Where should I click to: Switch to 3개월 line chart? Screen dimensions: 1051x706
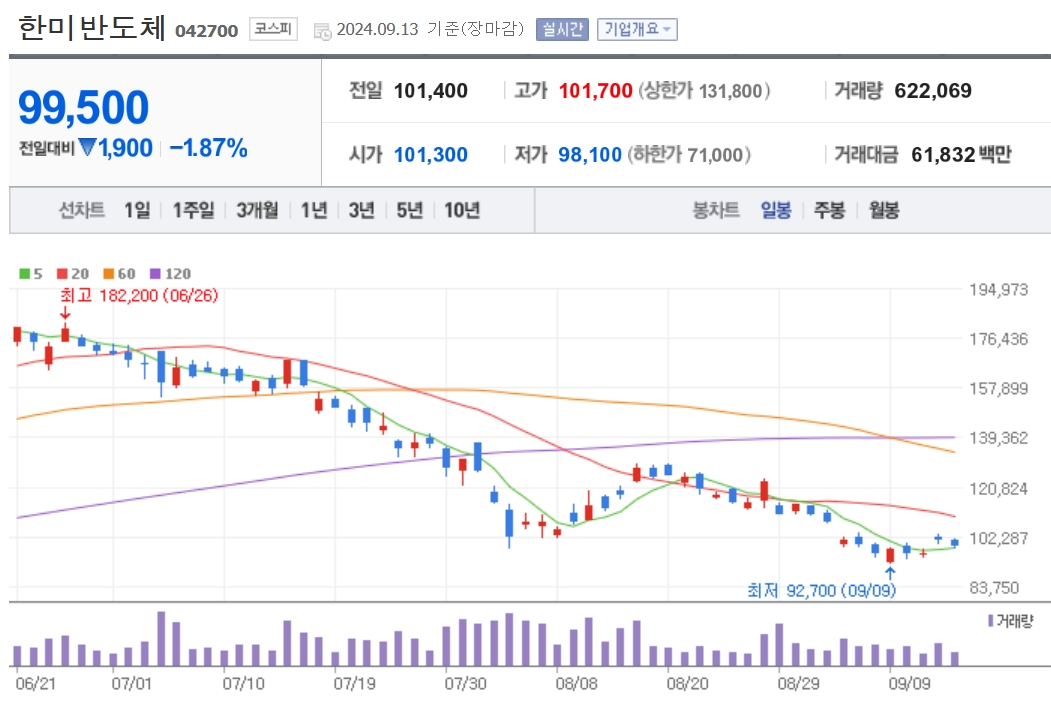[257, 211]
